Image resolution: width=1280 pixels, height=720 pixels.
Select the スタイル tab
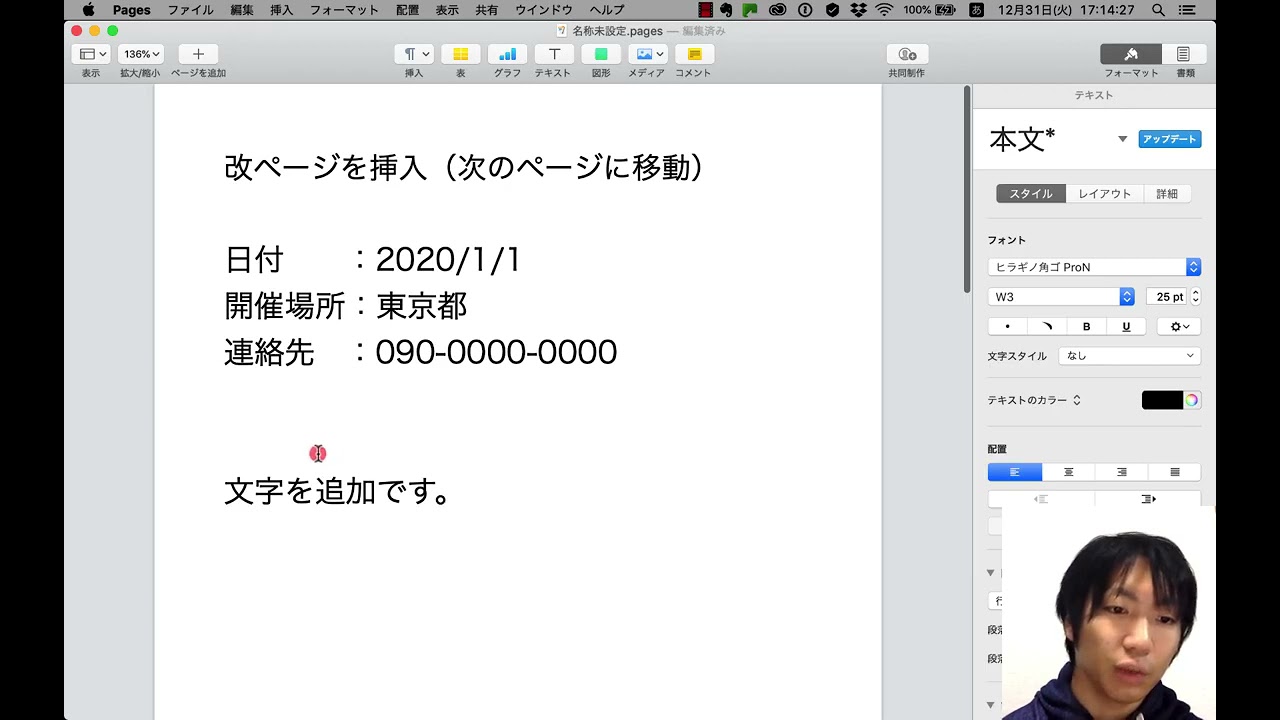1030,194
